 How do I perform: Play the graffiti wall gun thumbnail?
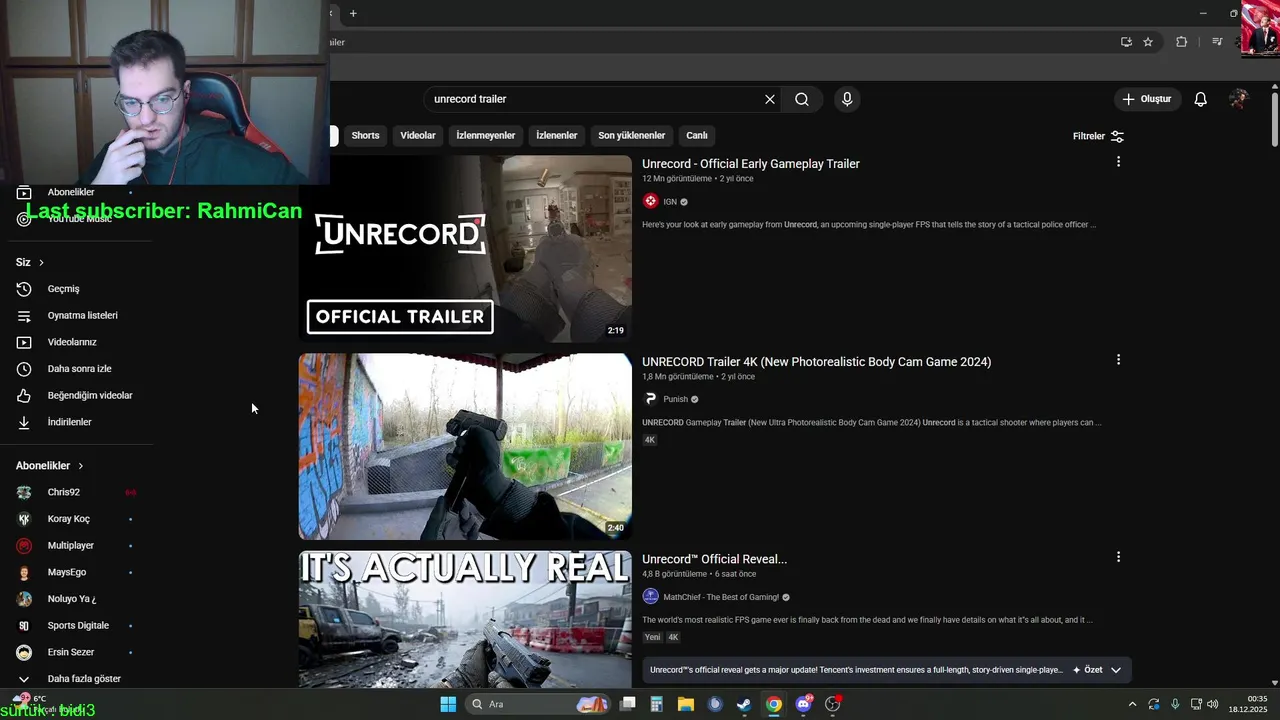point(465,446)
